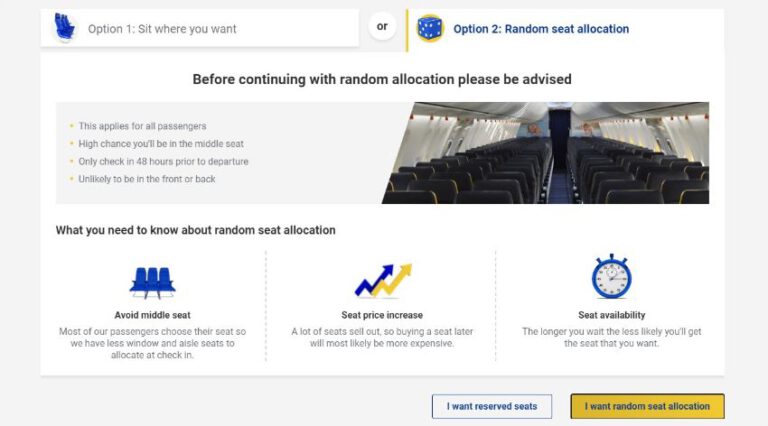This screenshot has width=768, height=426.
Task: Click the blue stopwatch icon
Action: point(611,276)
